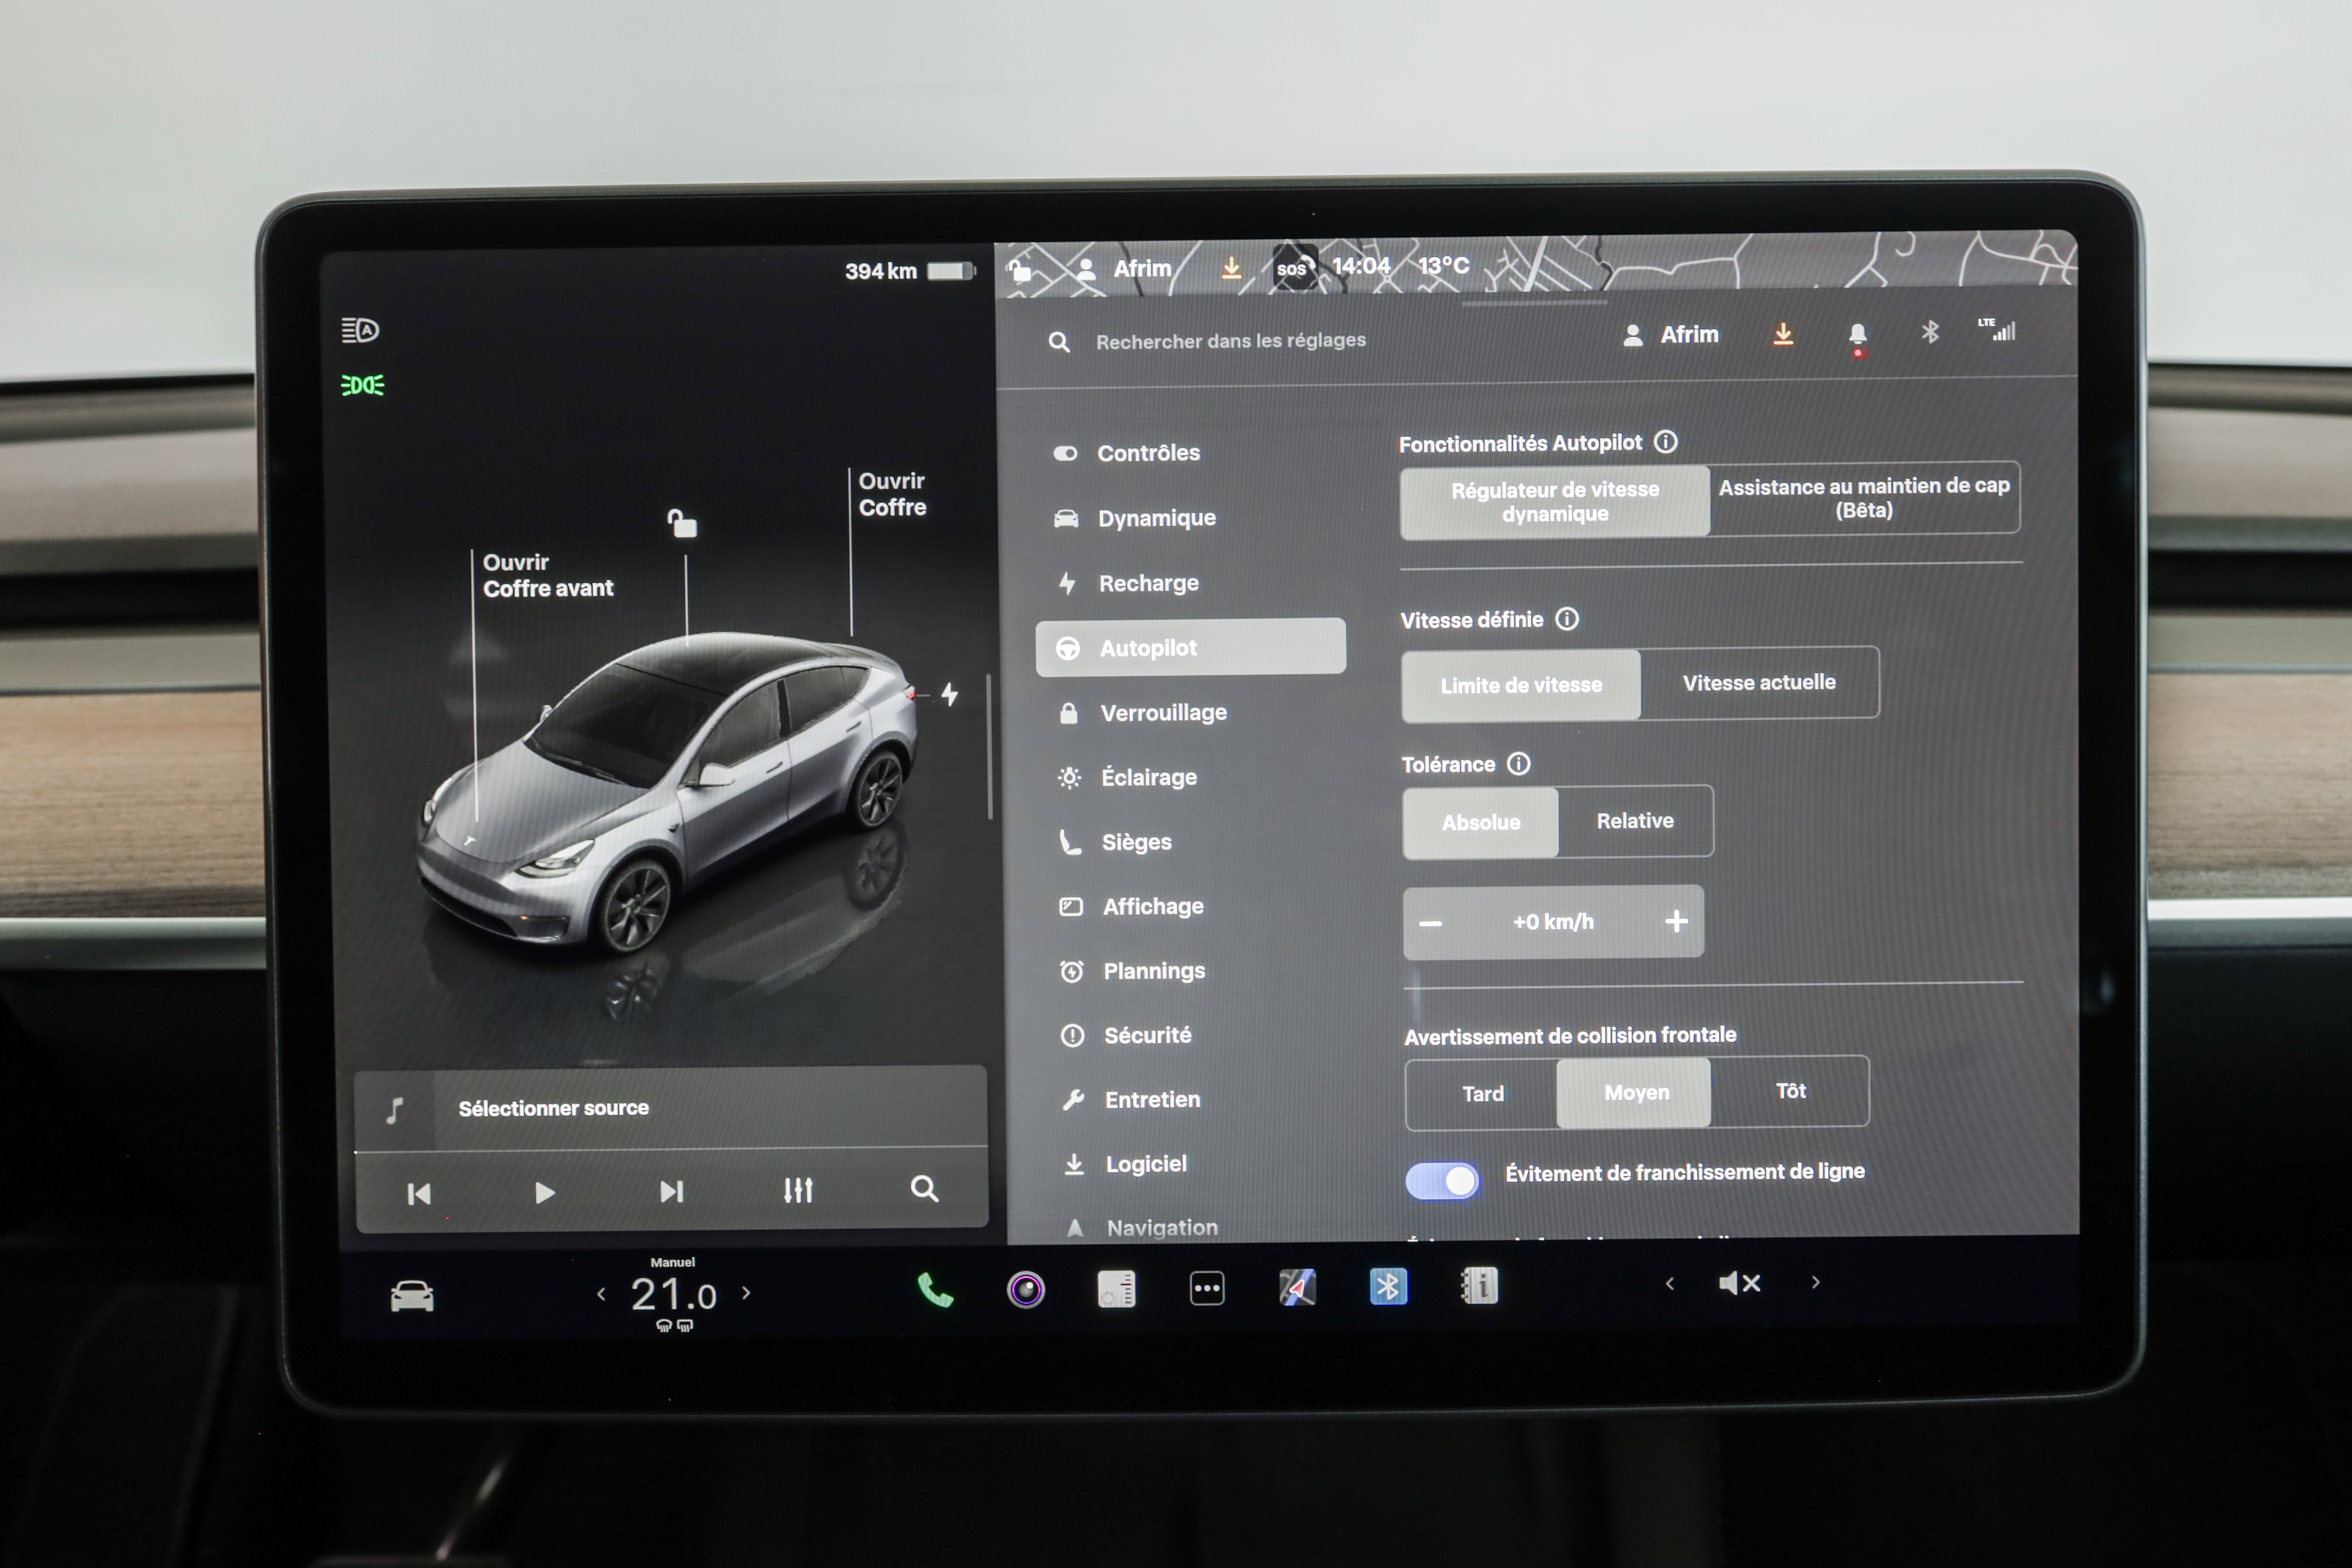Decrease cabin temperature with left chevron

(x=601, y=1294)
